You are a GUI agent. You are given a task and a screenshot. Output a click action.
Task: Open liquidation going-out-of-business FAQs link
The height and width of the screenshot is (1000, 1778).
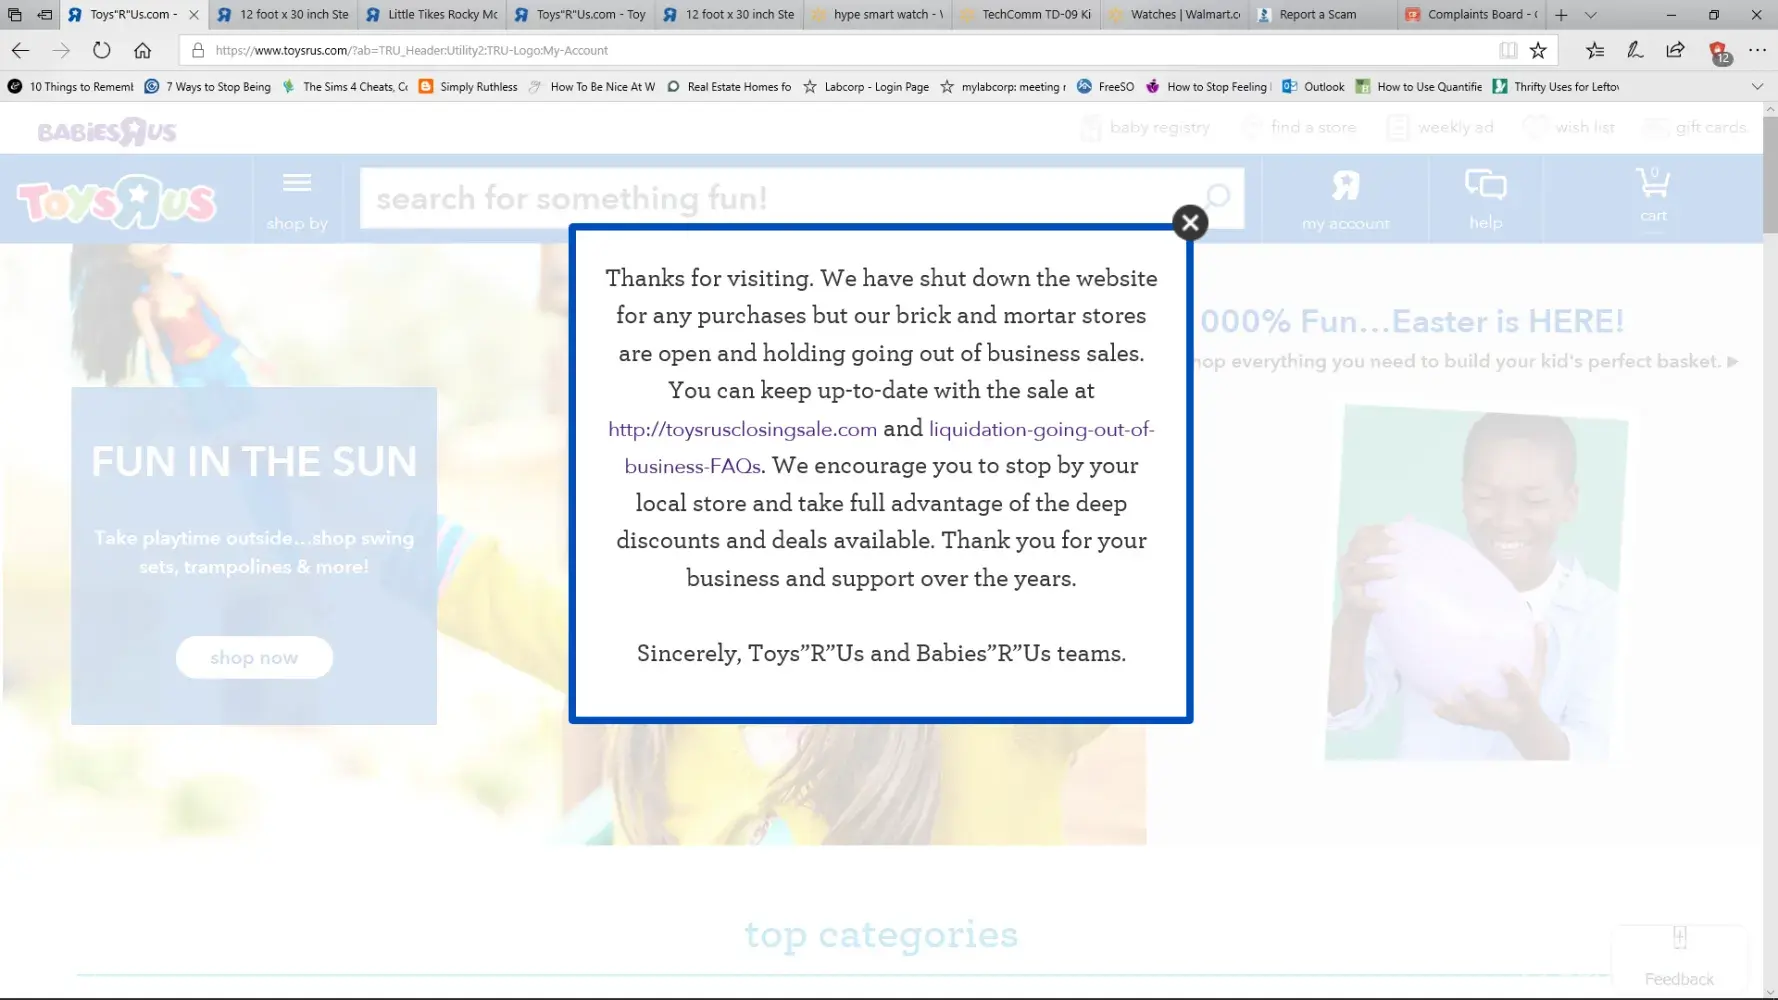[889, 447]
